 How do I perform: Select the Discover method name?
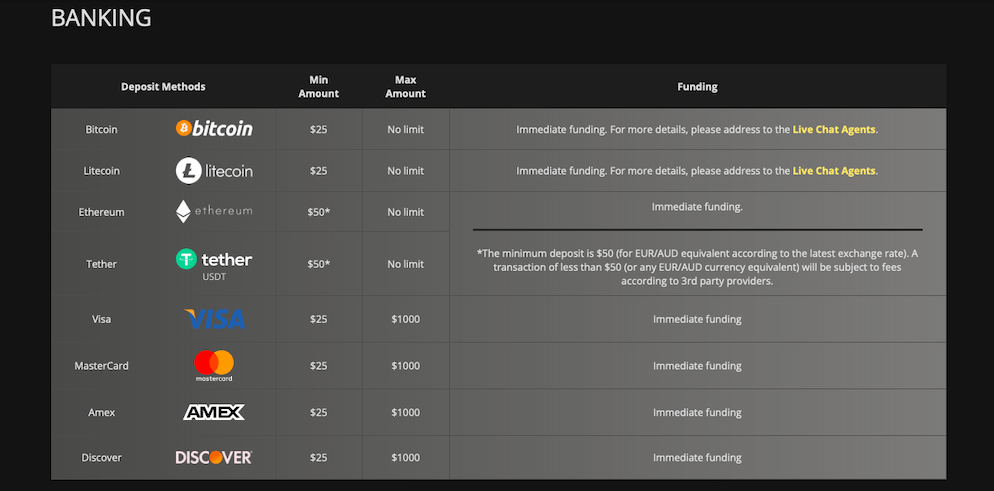(101, 457)
